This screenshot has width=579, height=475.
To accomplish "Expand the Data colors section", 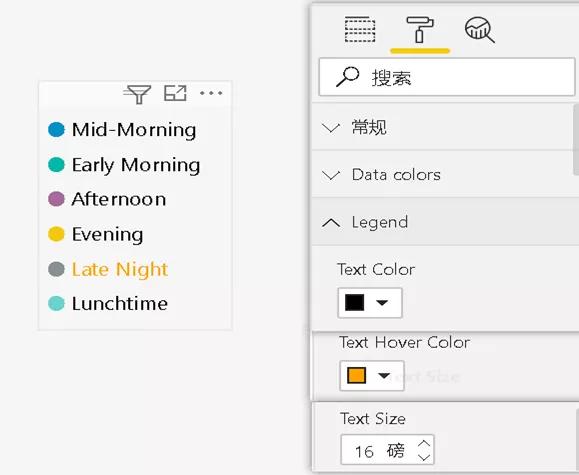I will 442,174.
